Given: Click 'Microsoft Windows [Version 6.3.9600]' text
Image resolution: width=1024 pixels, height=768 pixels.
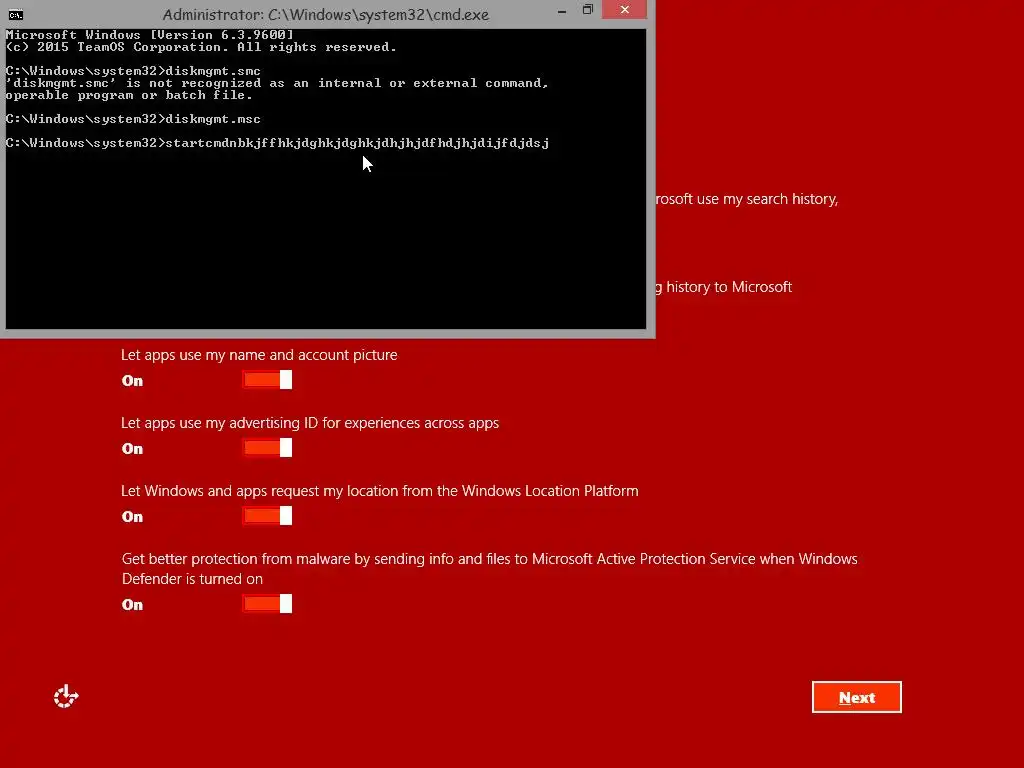Looking at the screenshot, I should coord(150,35).
